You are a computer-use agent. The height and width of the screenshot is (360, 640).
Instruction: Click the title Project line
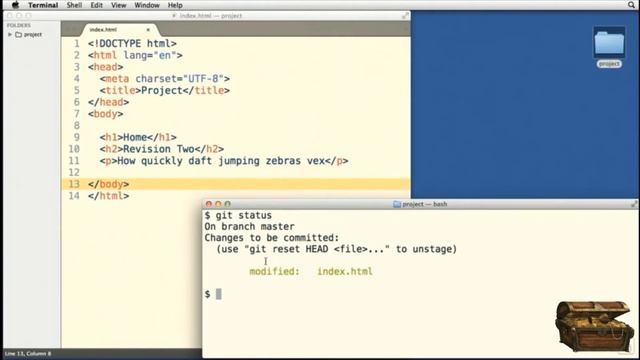coord(164,90)
